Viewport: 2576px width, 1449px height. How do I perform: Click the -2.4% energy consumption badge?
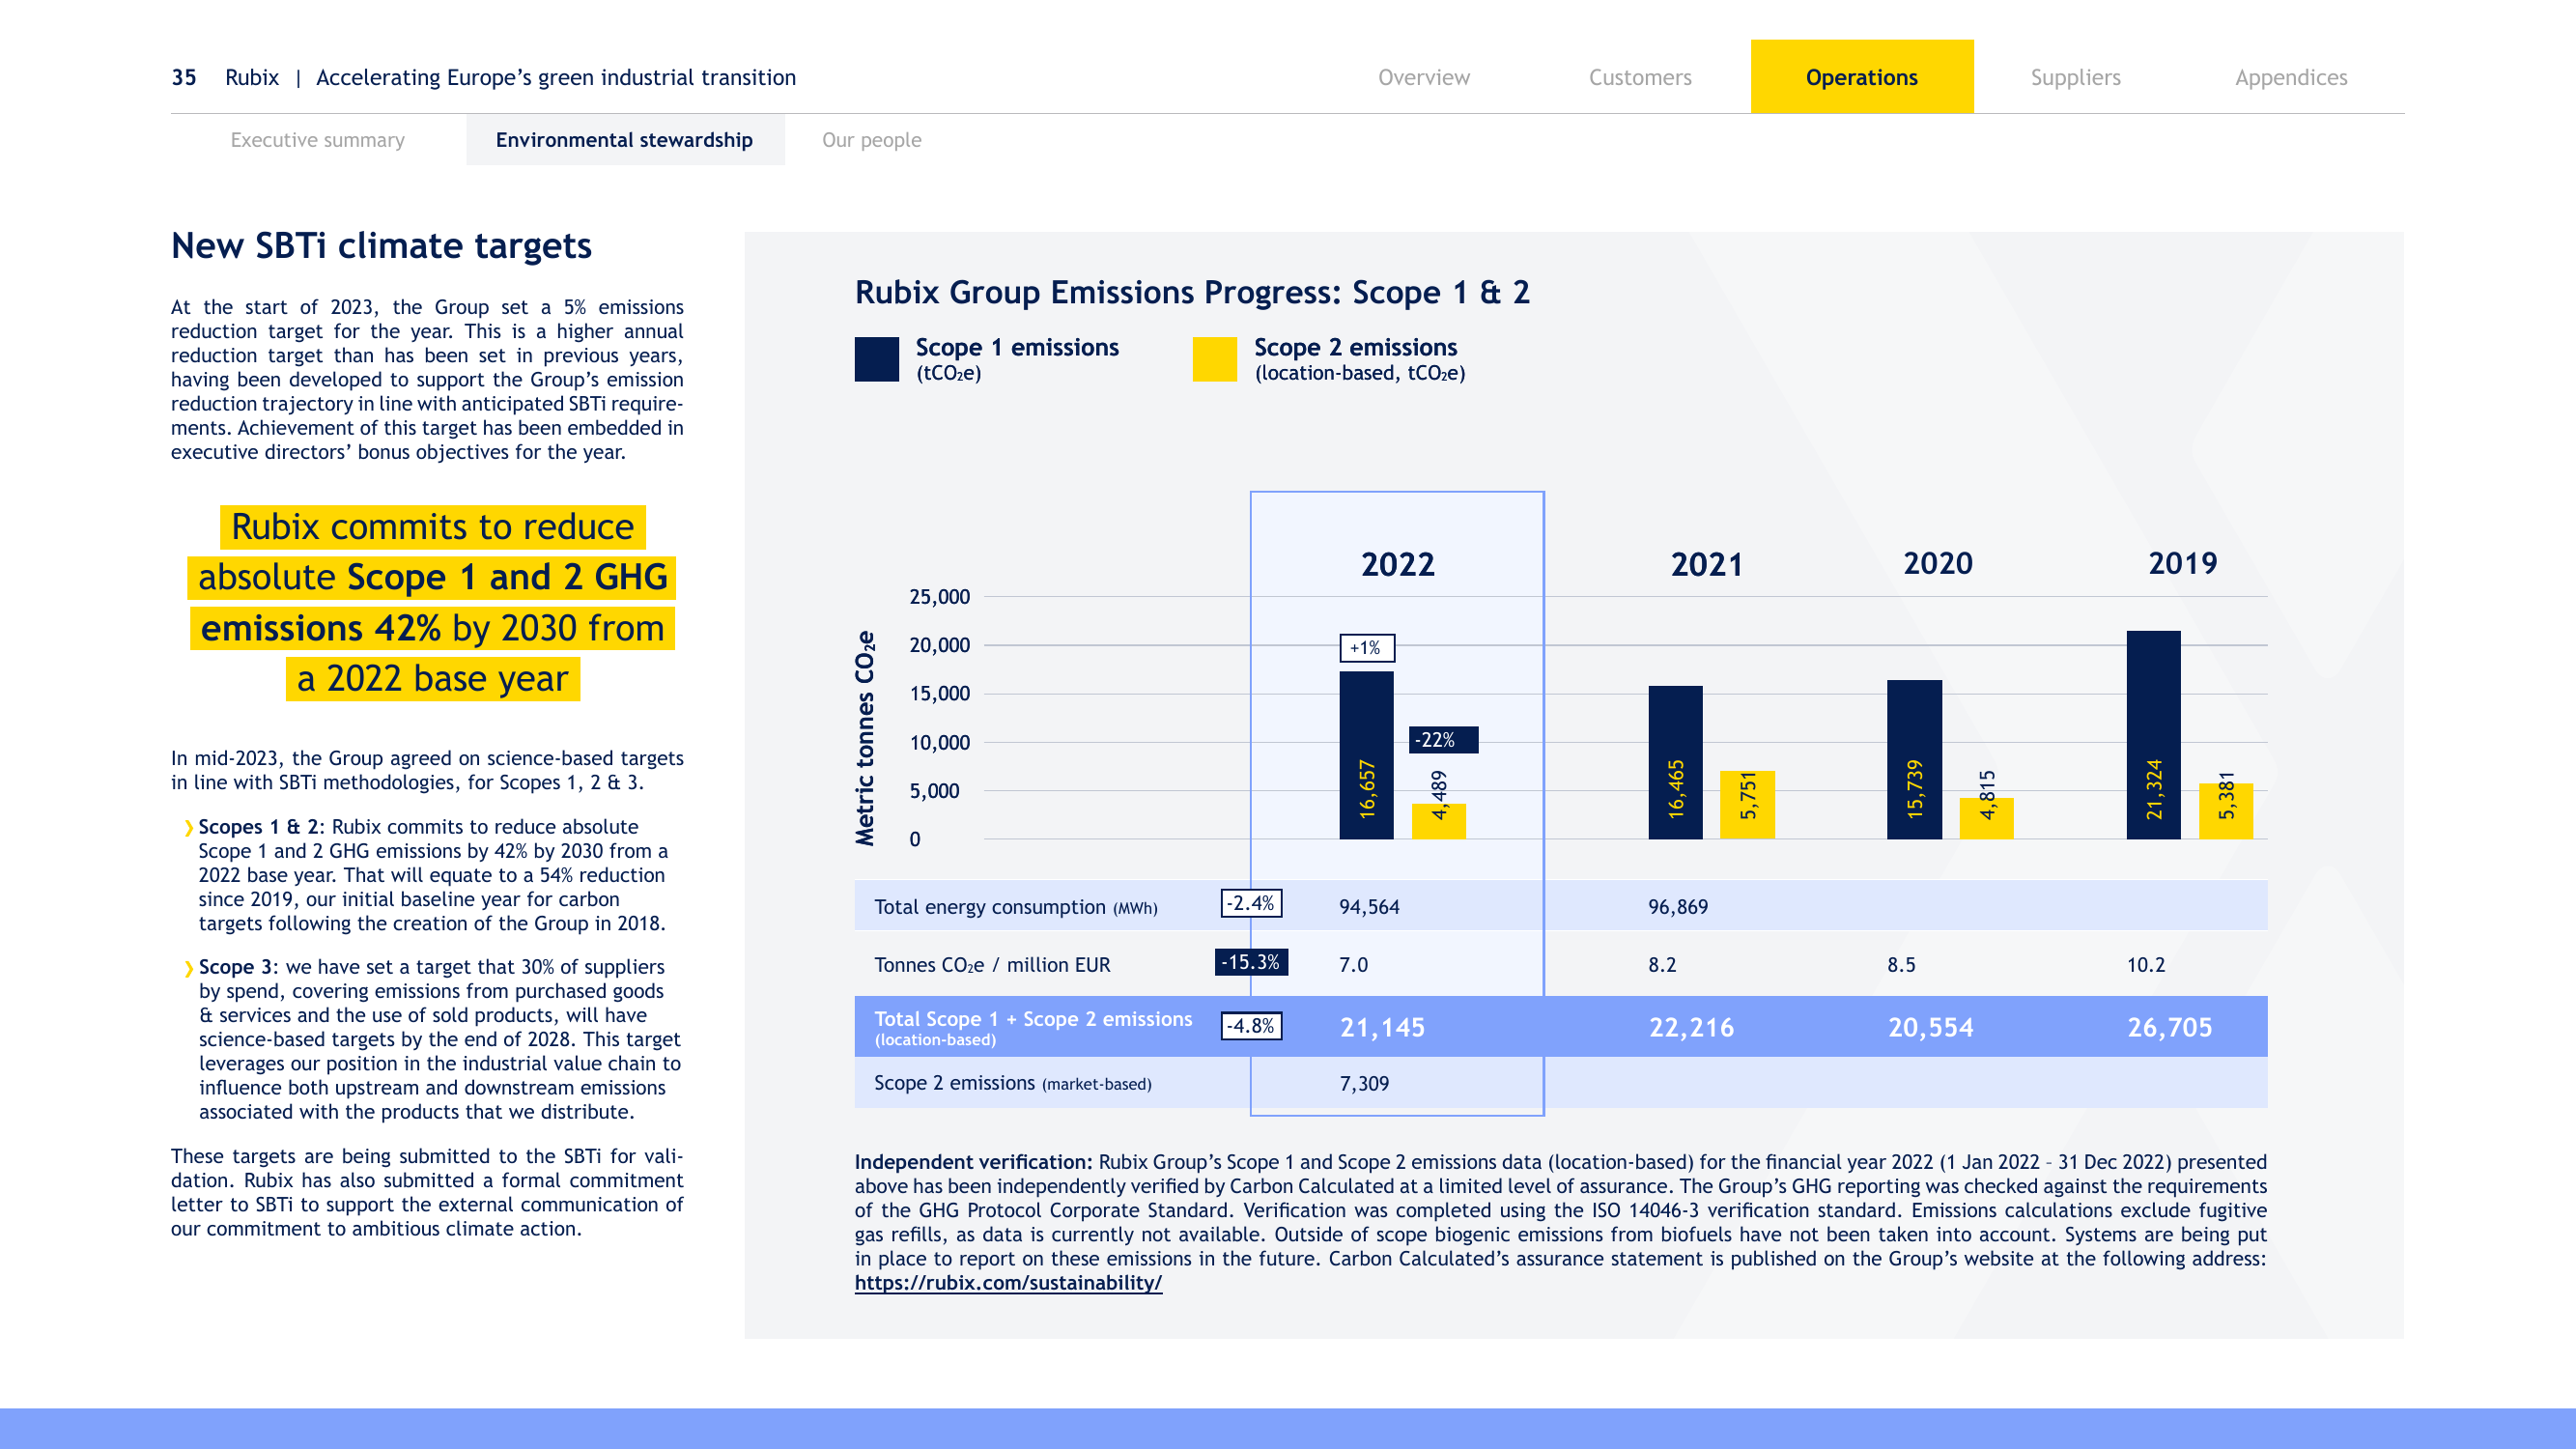click(1251, 903)
